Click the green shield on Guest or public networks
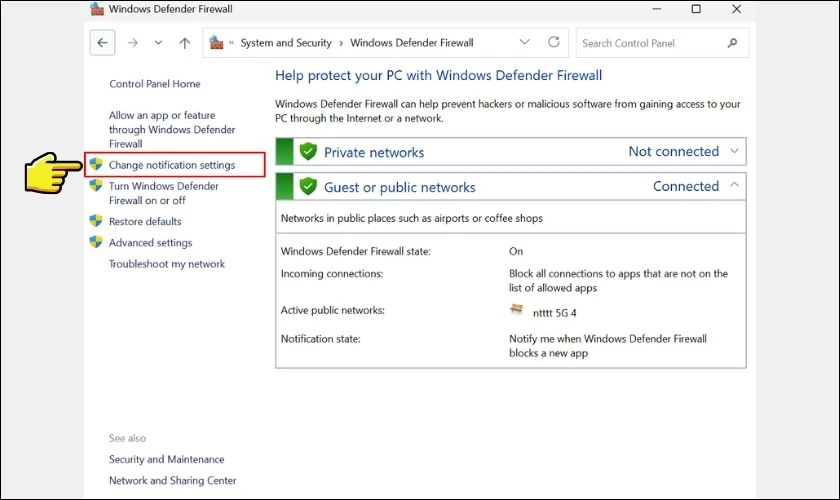The width and height of the screenshot is (840, 500). pos(308,186)
